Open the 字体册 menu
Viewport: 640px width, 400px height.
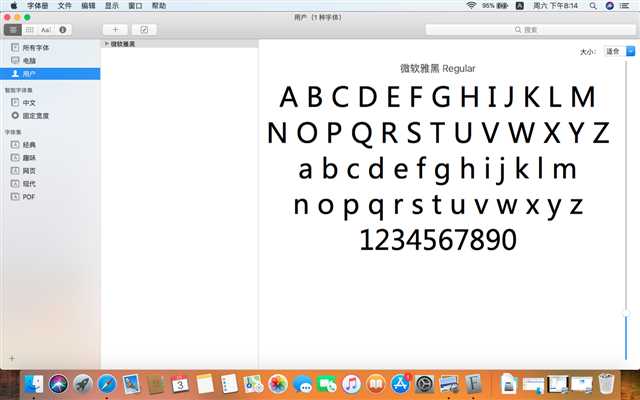(38, 6)
